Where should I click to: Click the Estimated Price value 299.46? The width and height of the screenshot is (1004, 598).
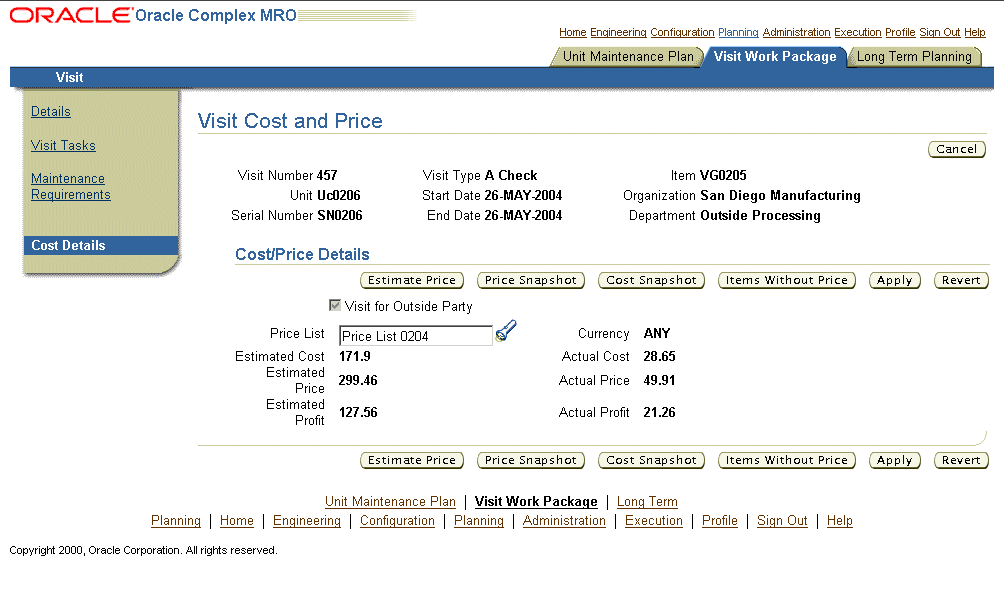pos(358,380)
